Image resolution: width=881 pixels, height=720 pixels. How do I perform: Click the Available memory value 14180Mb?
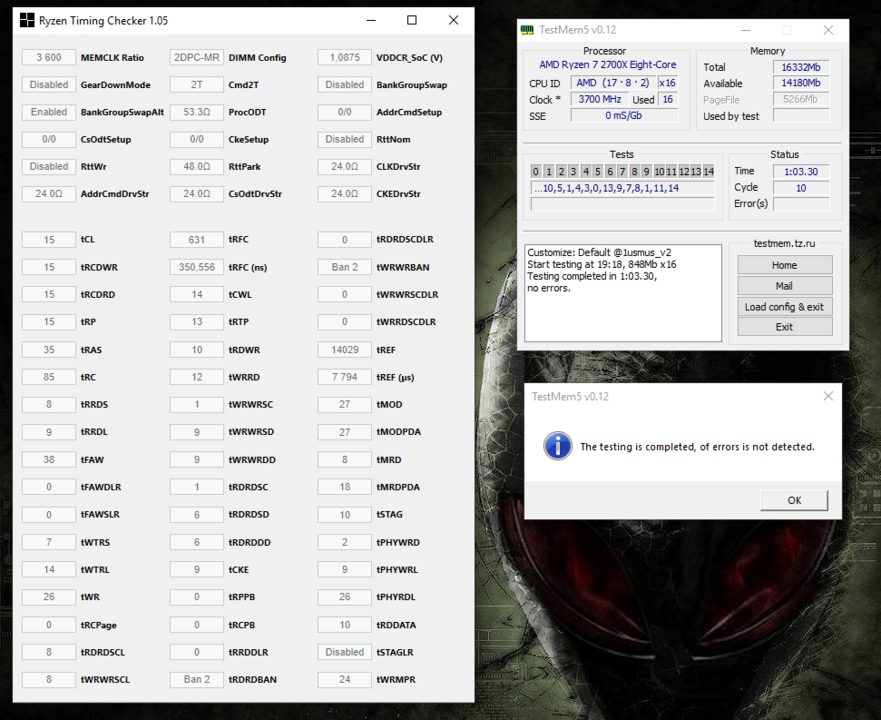point(801,83)
